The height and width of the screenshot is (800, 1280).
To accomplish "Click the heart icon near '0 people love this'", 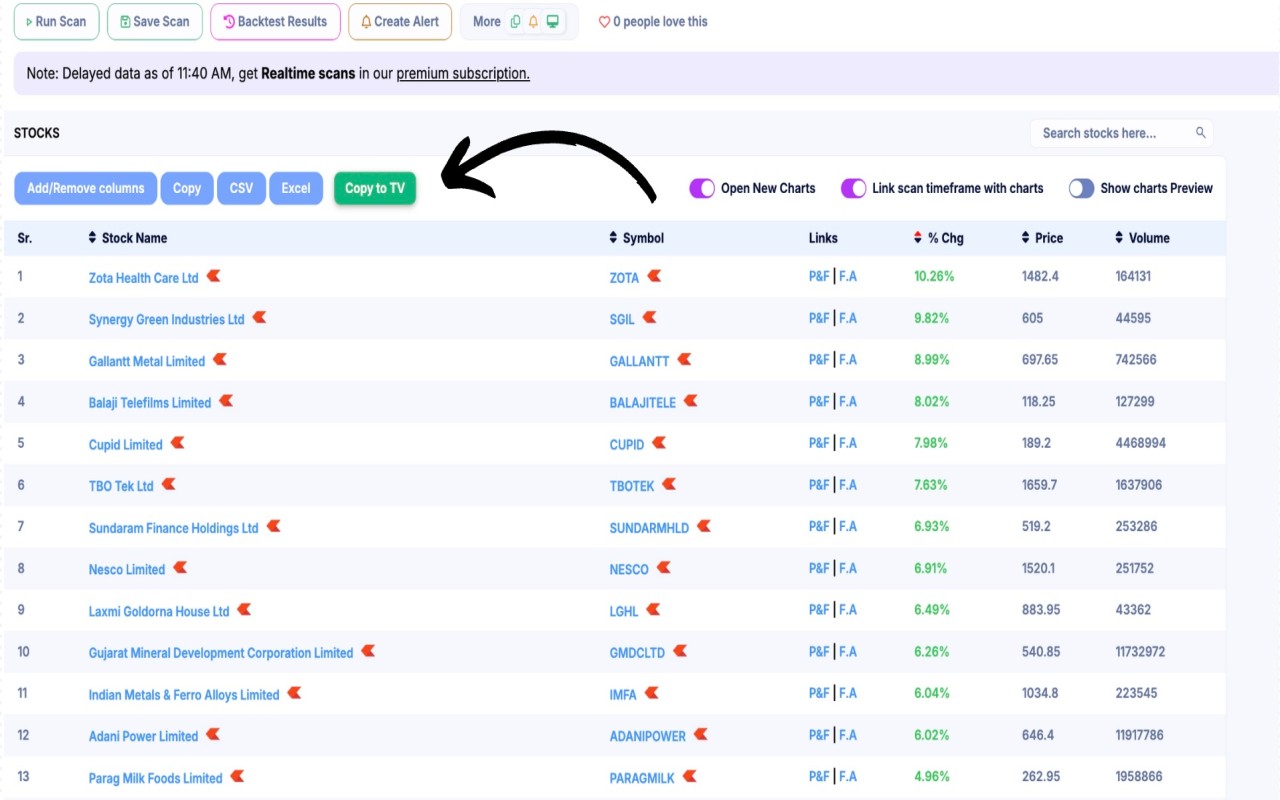I will (604, 21).
